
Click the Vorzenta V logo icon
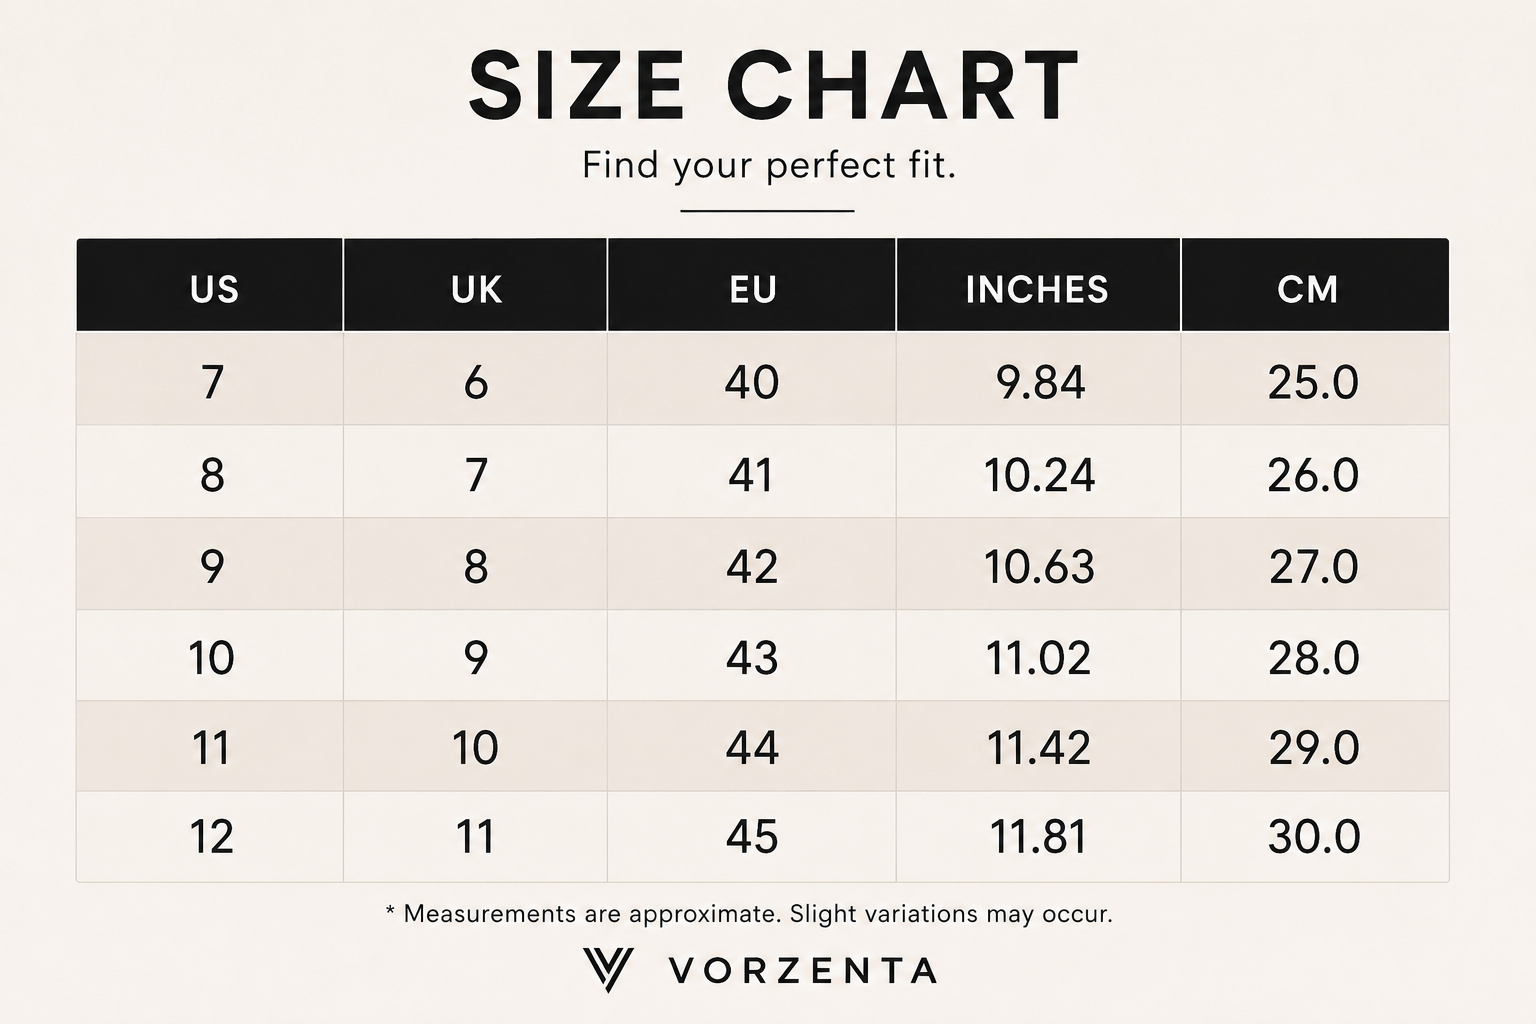pyautogui.click(x=608, y=969)
